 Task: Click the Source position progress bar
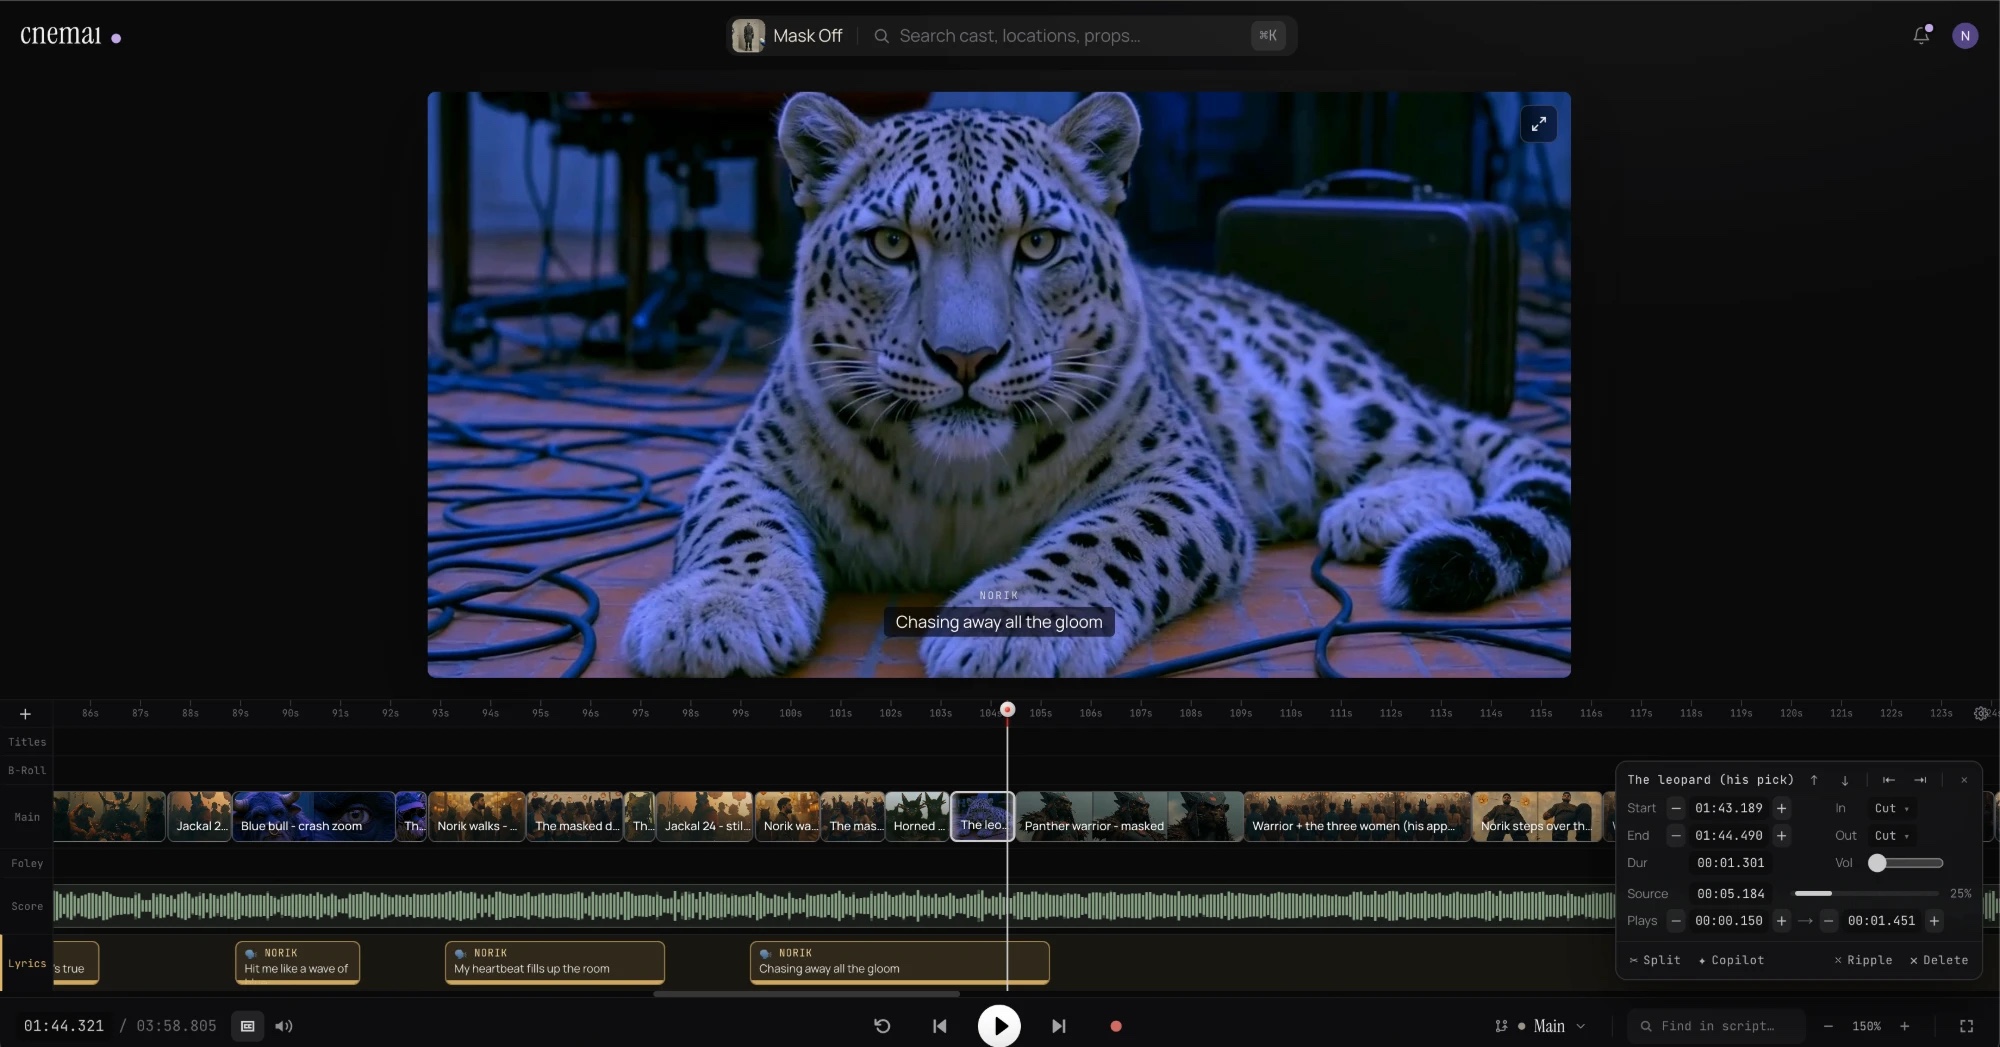[1866, 893]
